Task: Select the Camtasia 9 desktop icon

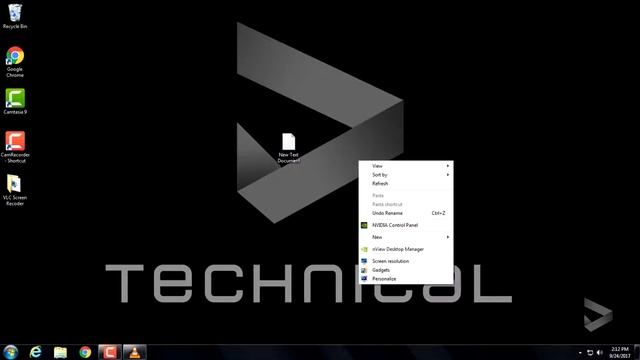Action: tap(15, 102)
